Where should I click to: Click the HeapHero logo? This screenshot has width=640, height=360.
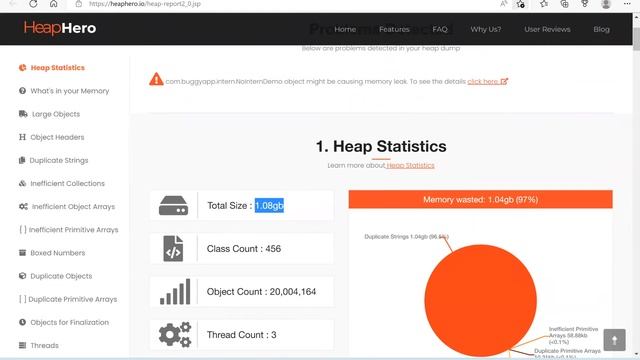pos(60,28)
